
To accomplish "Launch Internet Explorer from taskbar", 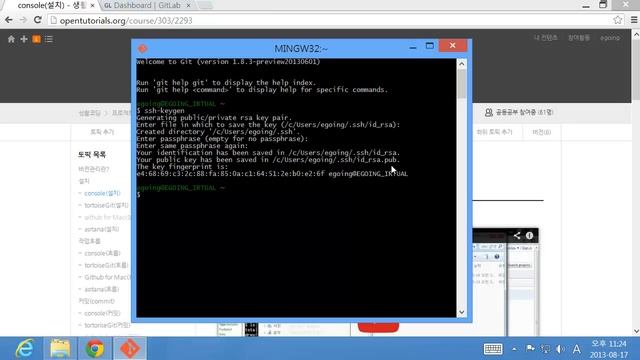I will 24,349.
